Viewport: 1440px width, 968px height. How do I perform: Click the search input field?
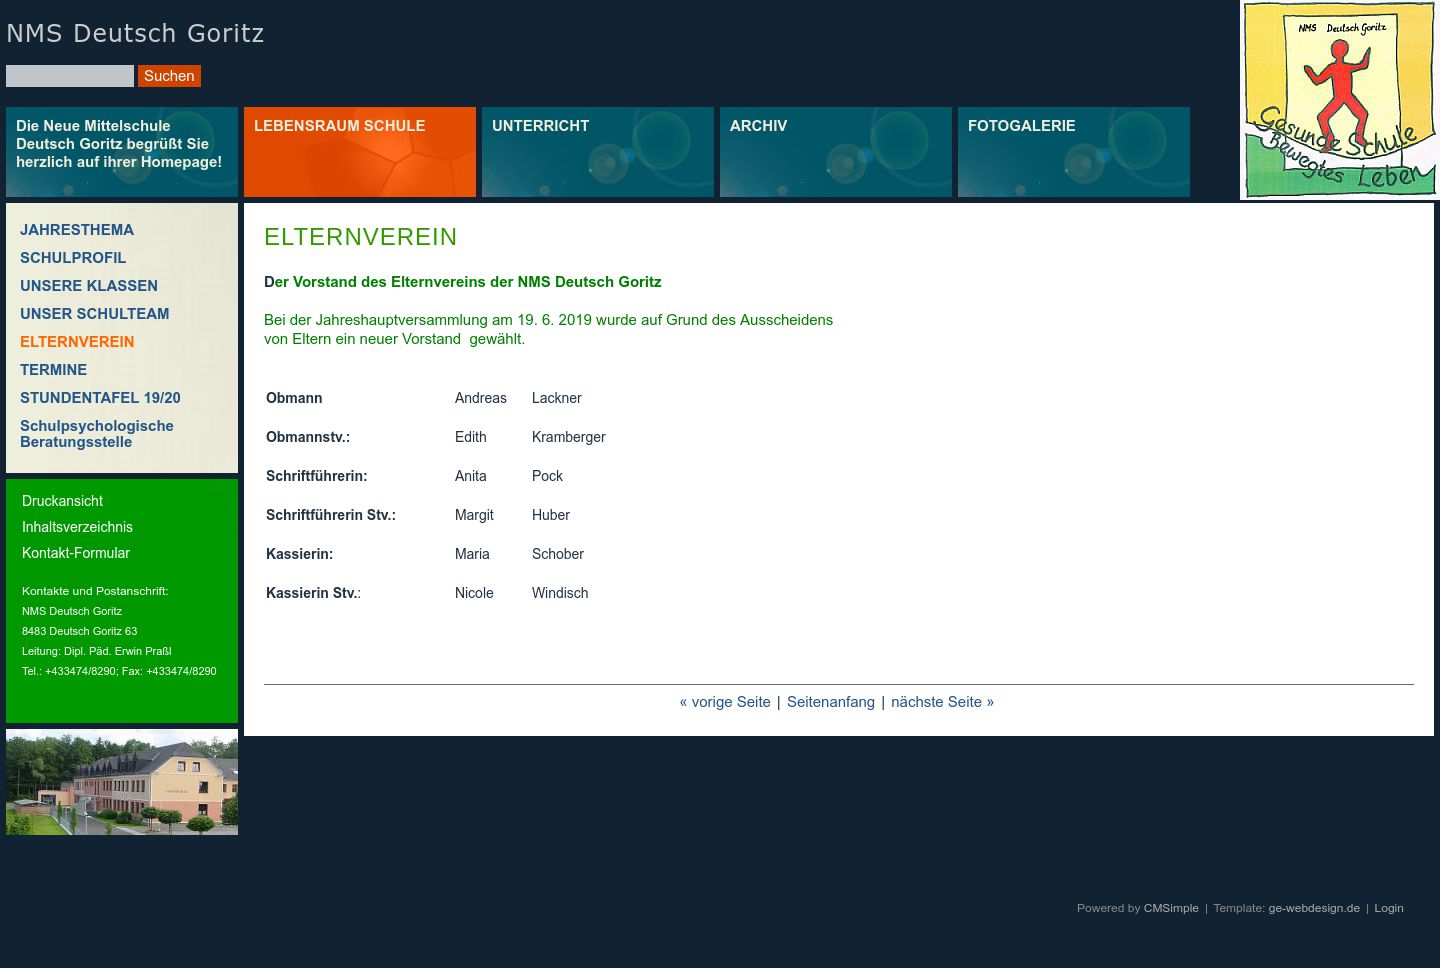point(70,76)
